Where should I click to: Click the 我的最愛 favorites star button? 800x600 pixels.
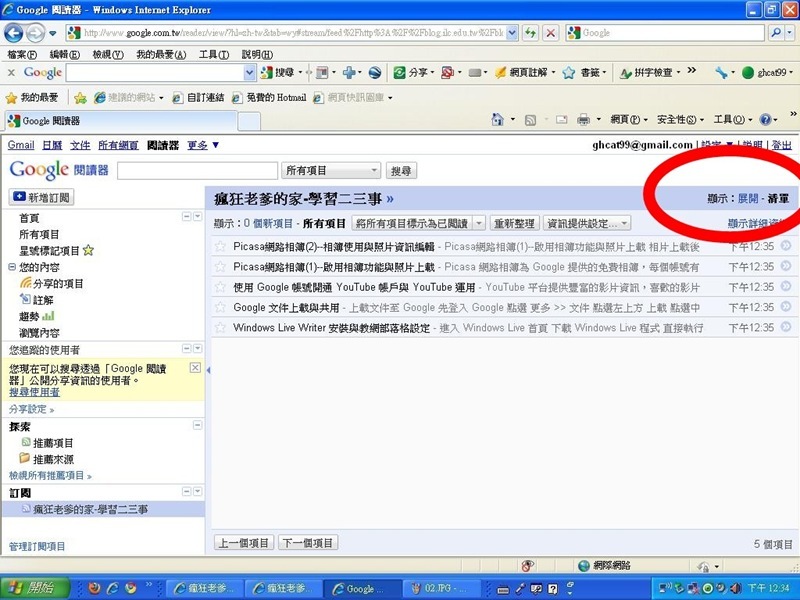(32, 97)
